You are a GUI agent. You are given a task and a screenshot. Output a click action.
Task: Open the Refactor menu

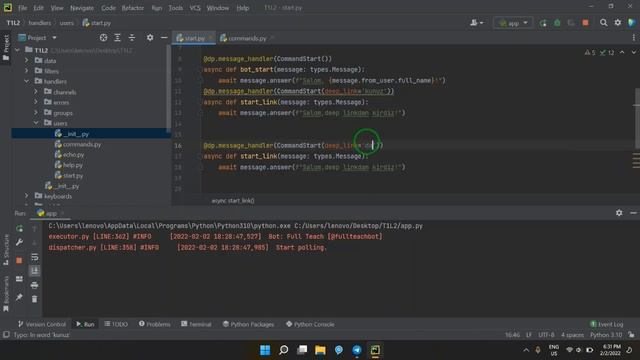point(133,8)
